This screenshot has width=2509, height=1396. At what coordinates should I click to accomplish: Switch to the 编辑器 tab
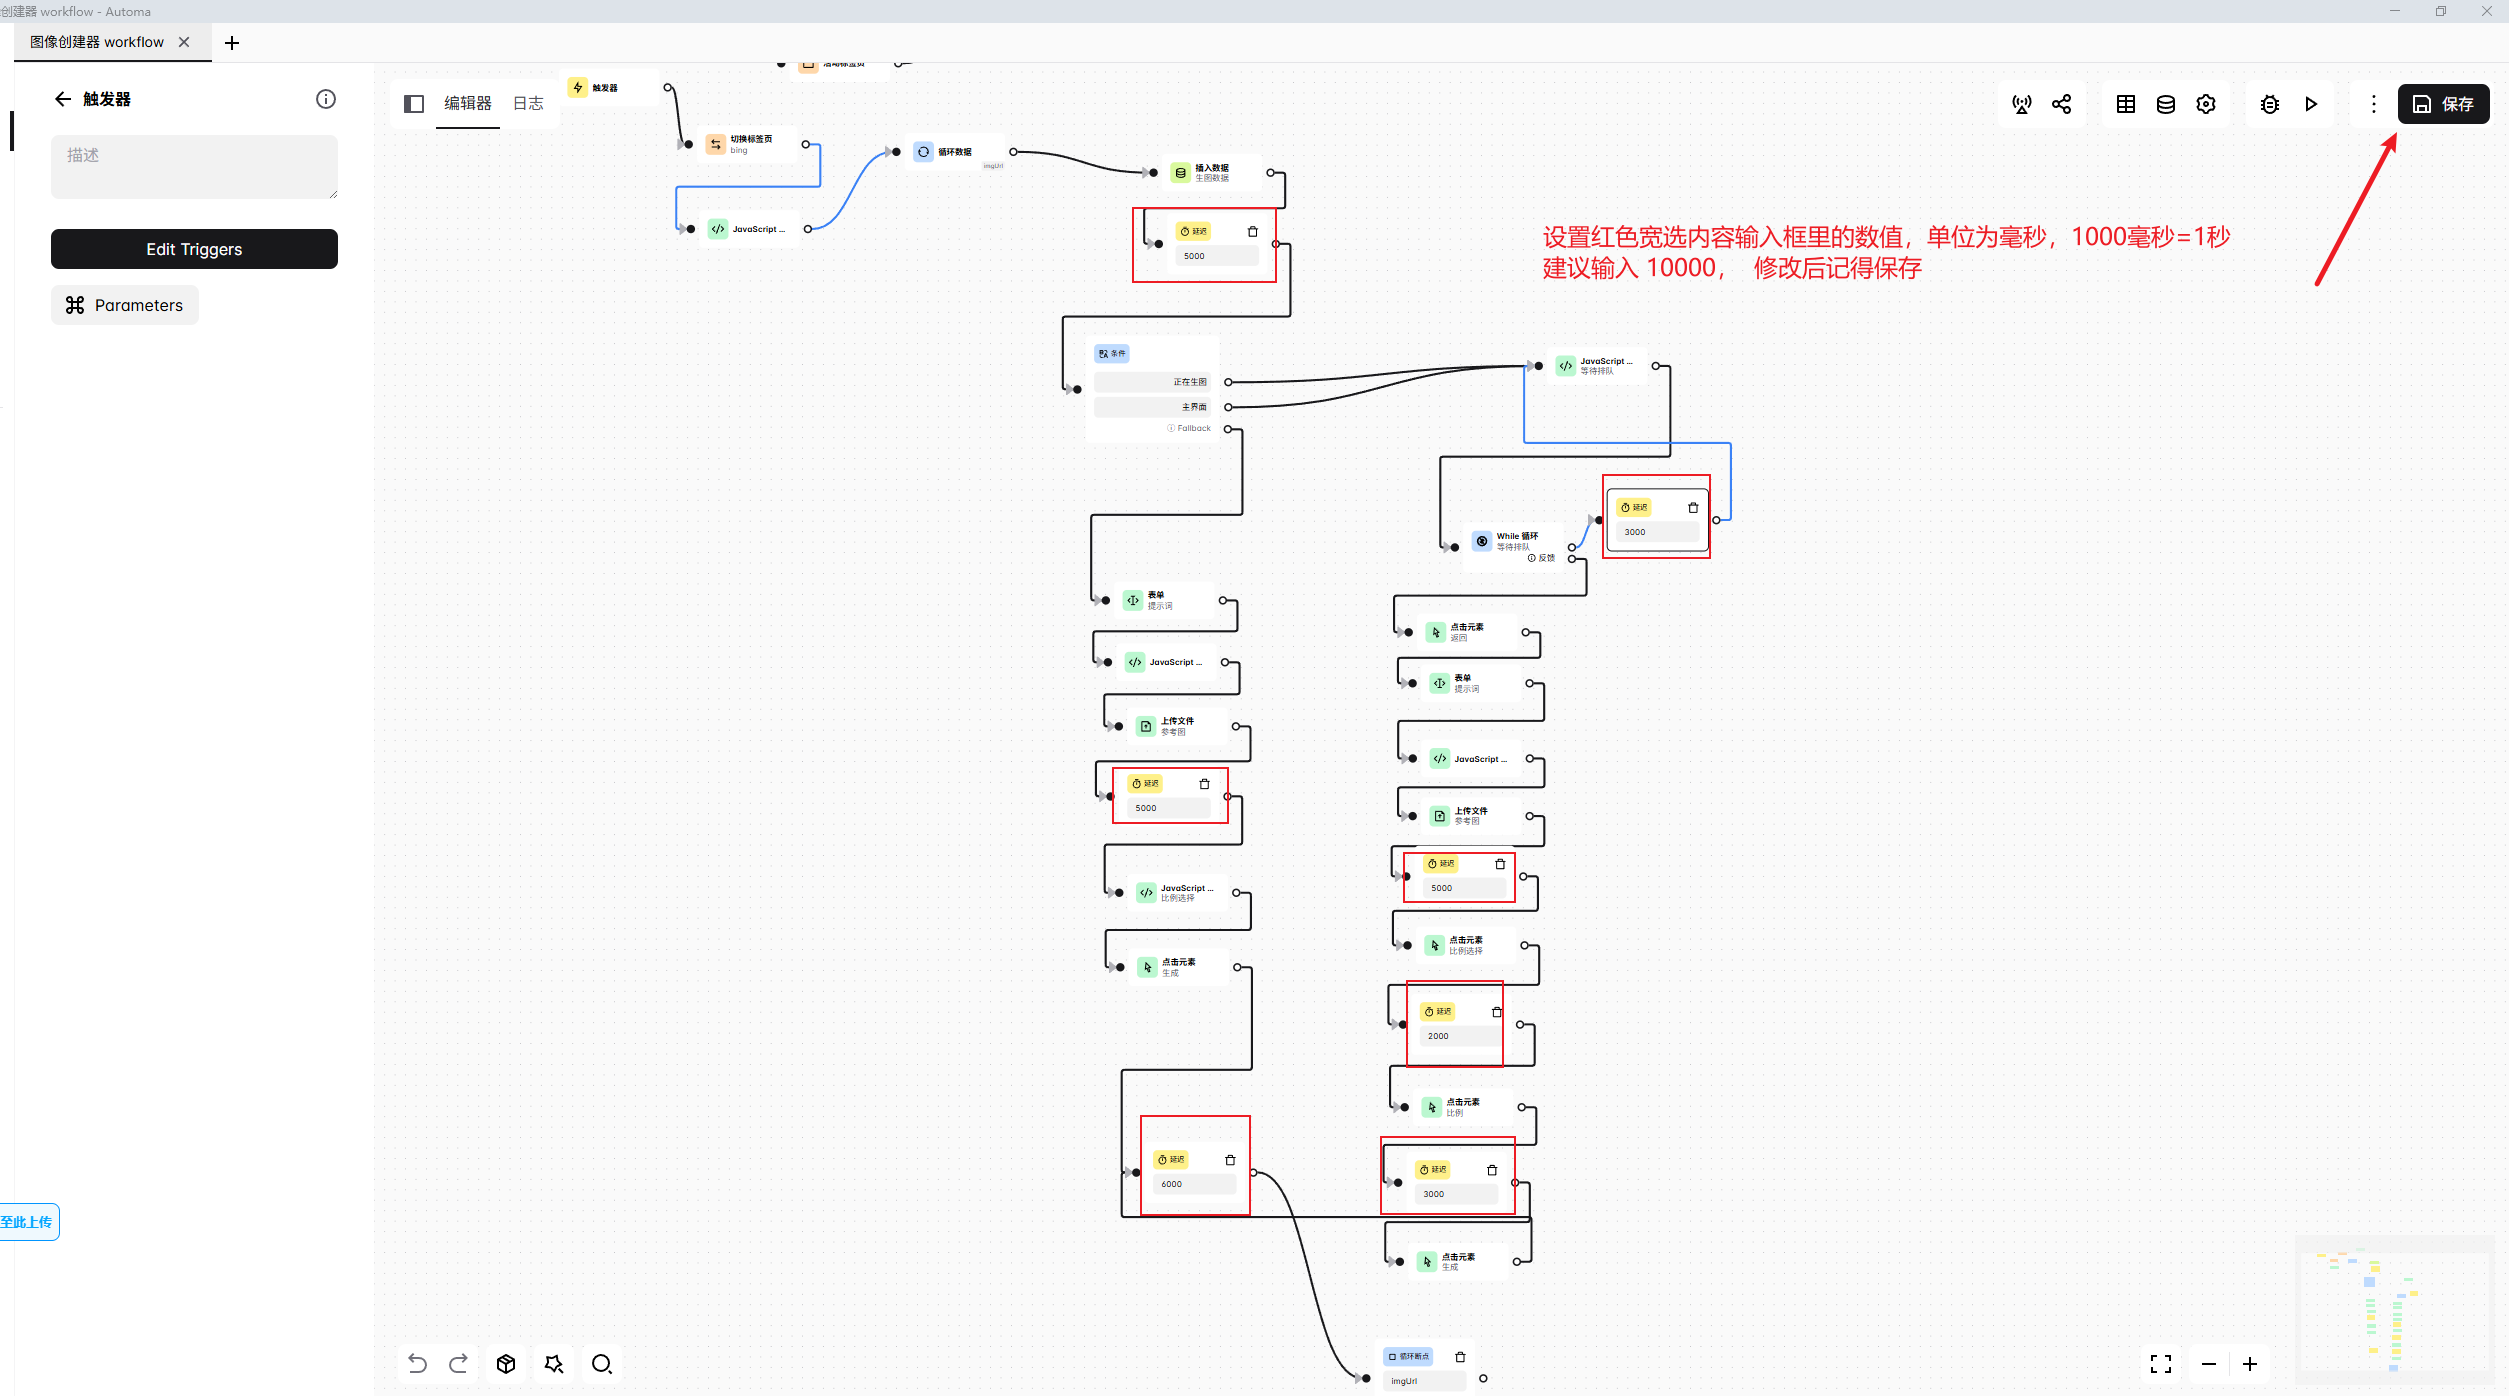(x=468, y=103)
